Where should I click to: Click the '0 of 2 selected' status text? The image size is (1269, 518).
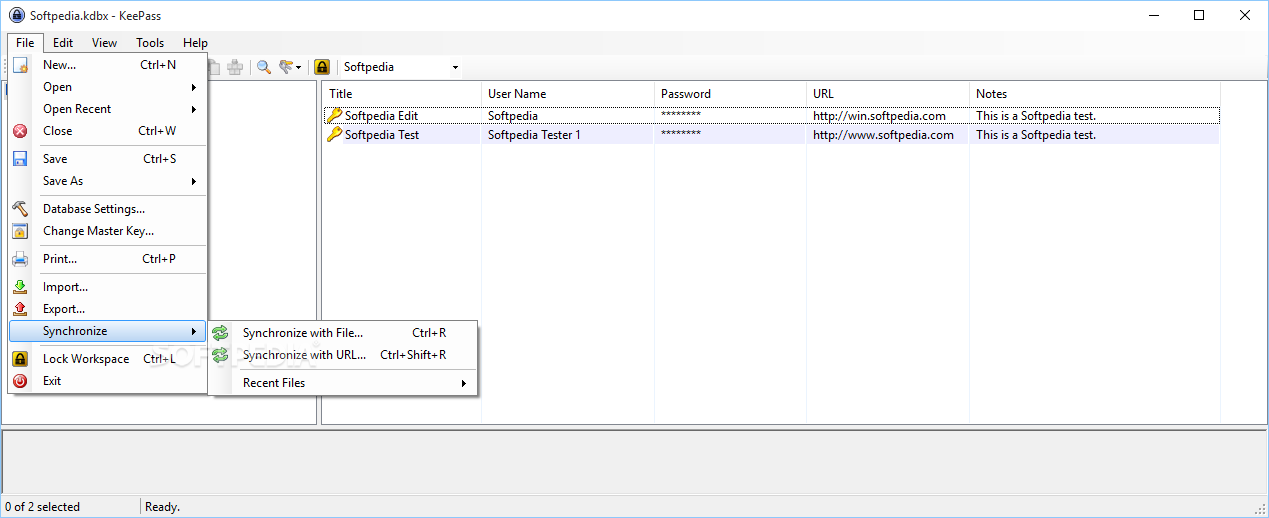42,507
